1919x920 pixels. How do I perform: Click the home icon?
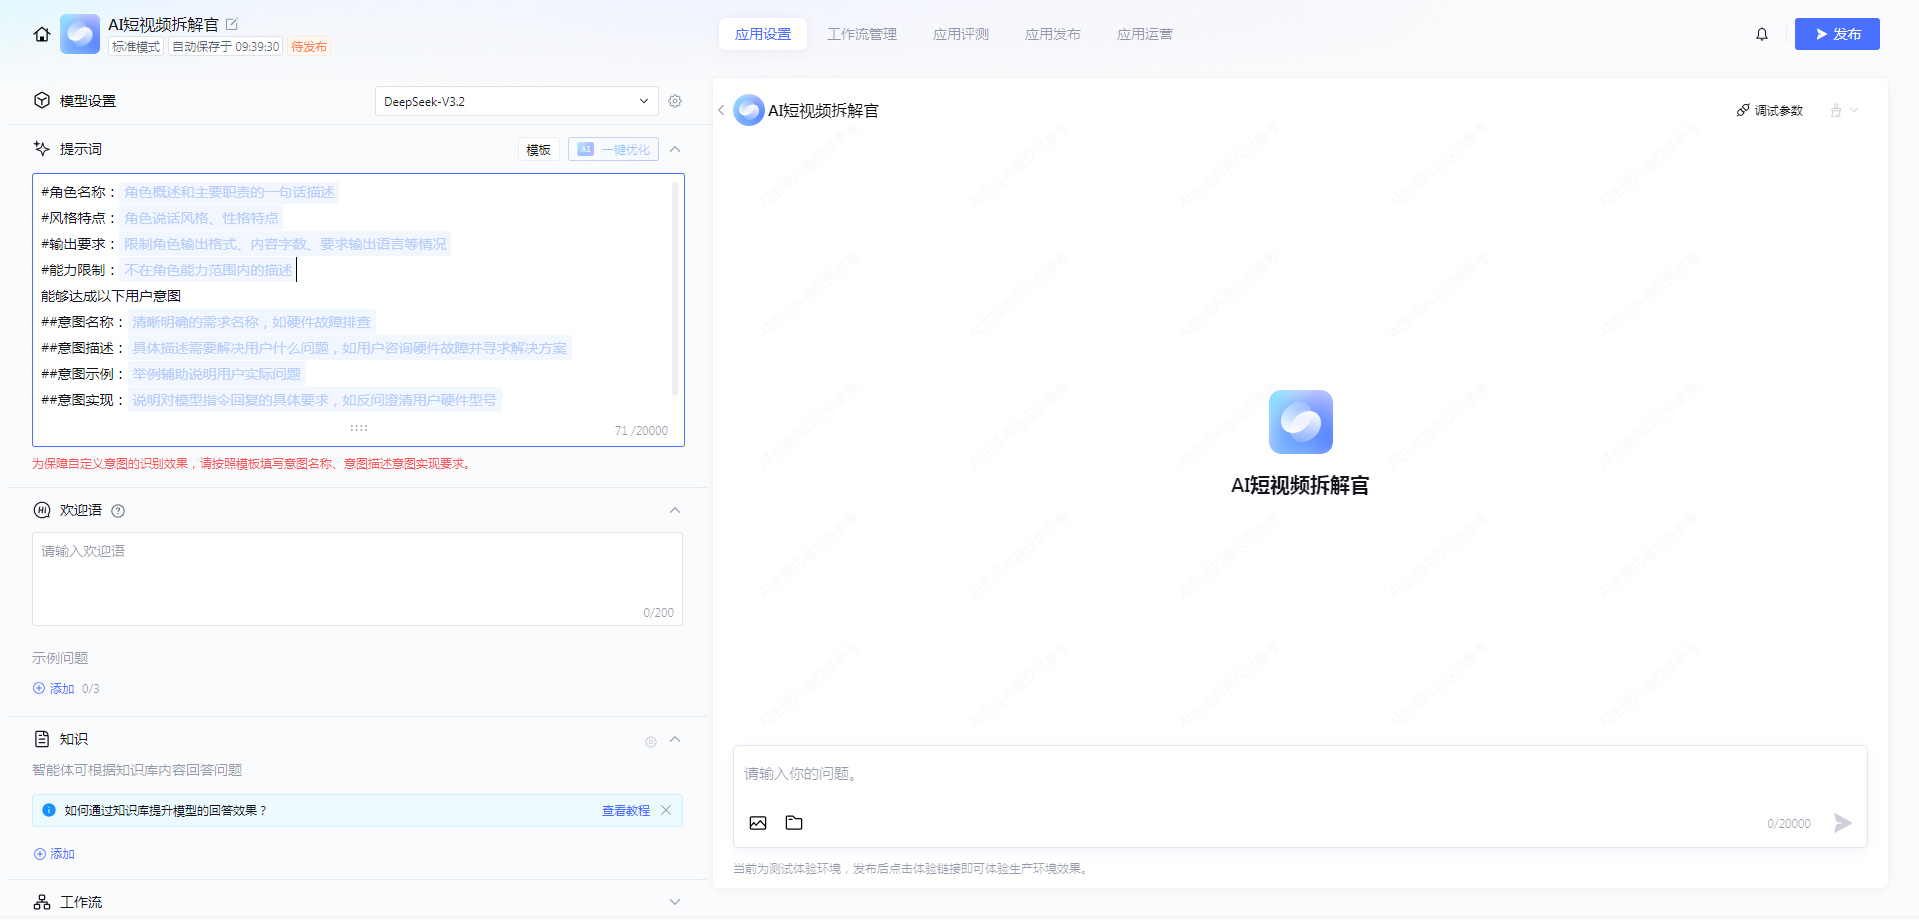tap(42, 34)
